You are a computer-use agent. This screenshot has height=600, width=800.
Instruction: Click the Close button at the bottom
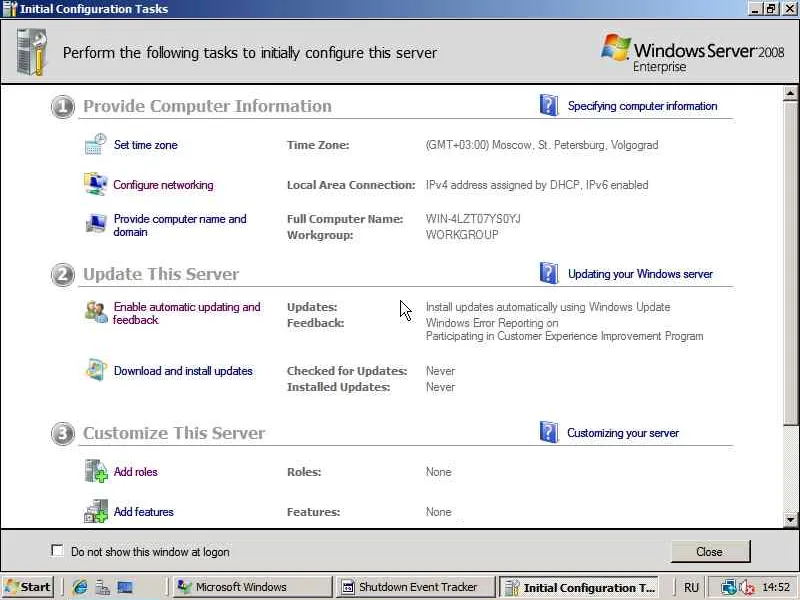(710, 552)
